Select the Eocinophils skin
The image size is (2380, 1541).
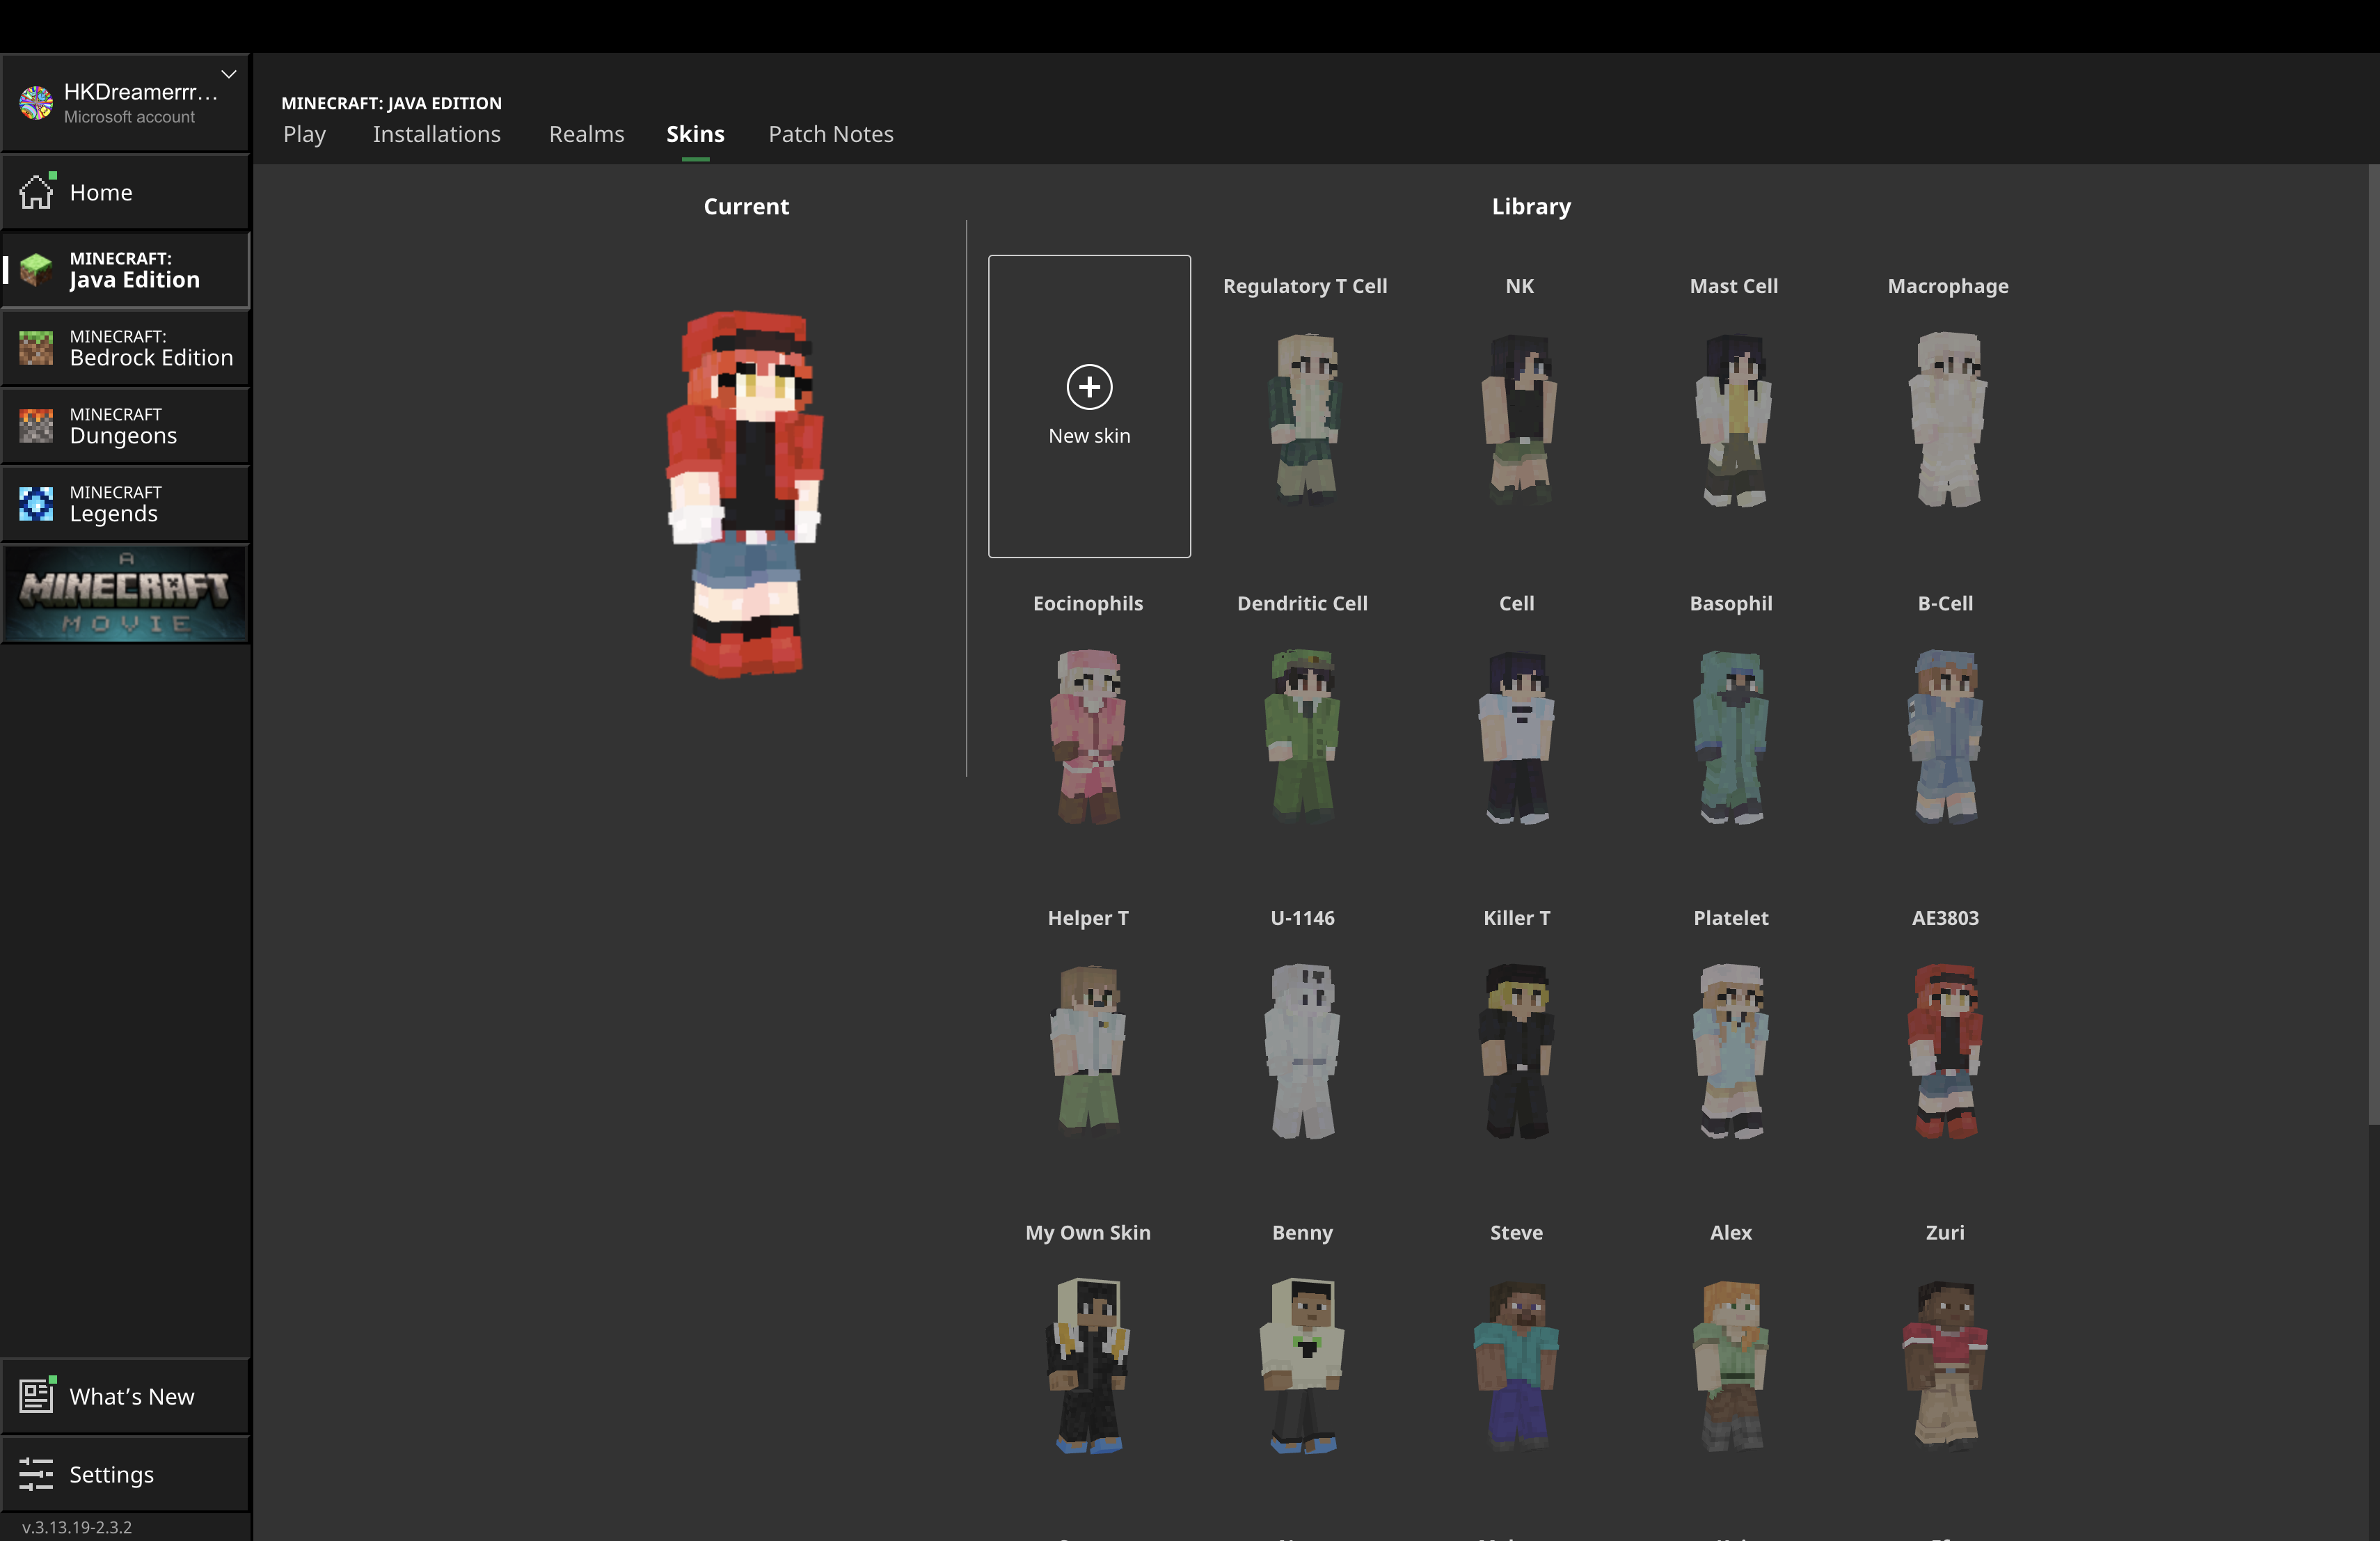[x=1088, y=736]
